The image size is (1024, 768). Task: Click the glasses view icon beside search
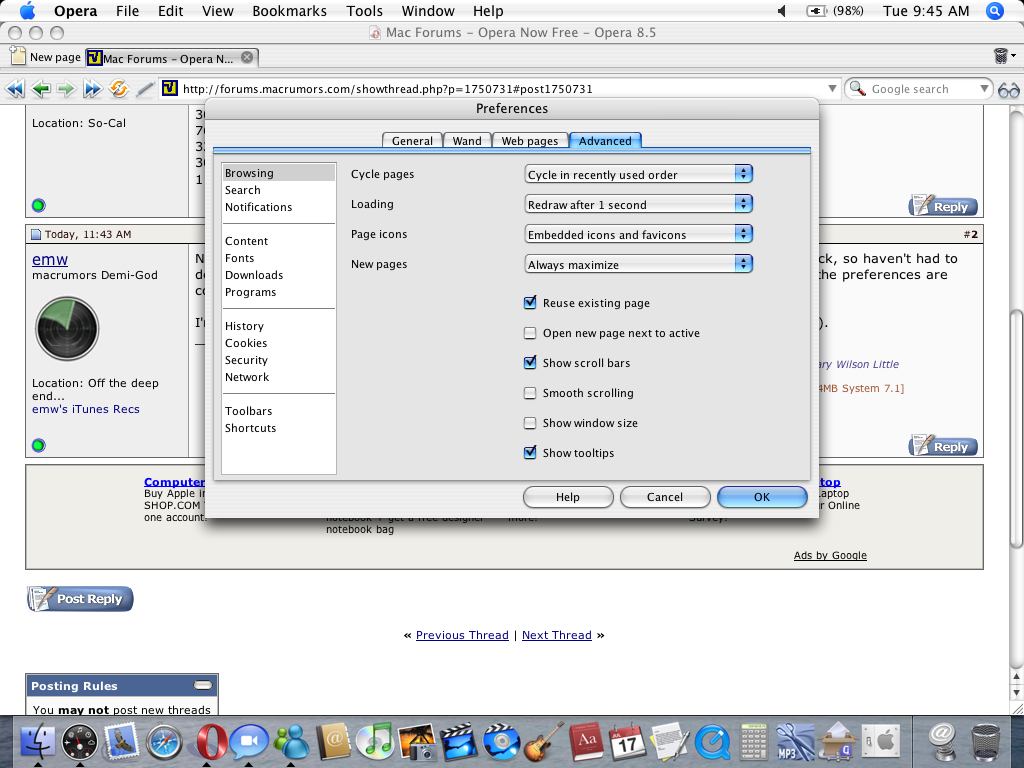click(1008, 89)
